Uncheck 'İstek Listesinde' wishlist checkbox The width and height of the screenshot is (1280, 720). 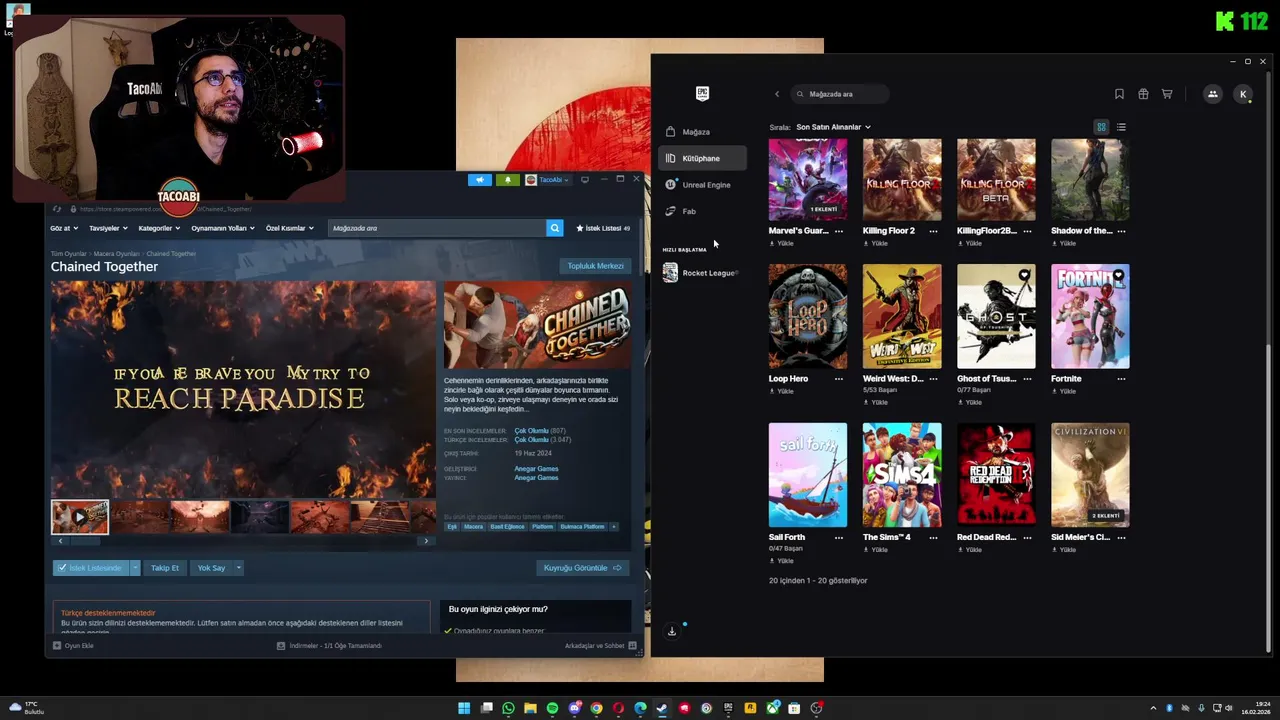(x=62, y=568)
